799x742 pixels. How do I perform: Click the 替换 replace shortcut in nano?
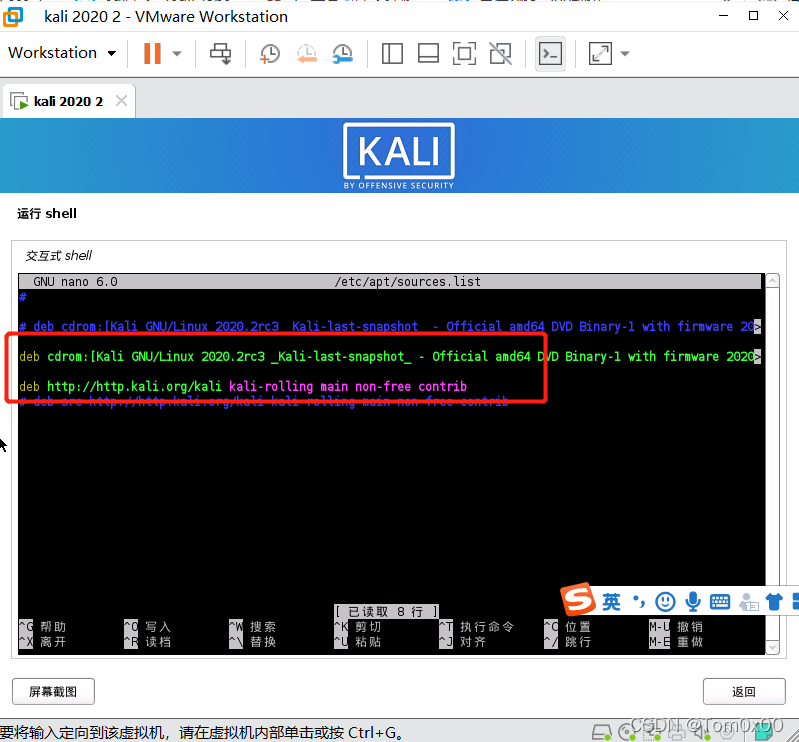253,642
